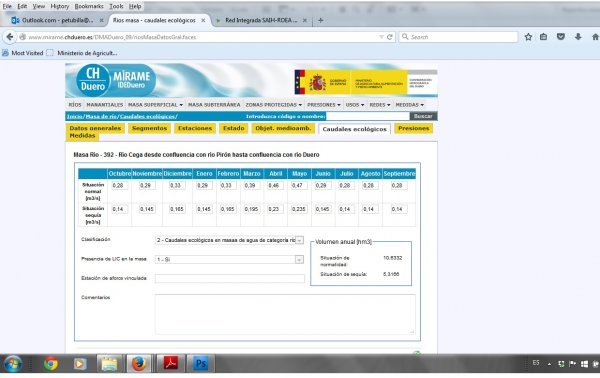Click the Buscar button

(x=423, y=116)
